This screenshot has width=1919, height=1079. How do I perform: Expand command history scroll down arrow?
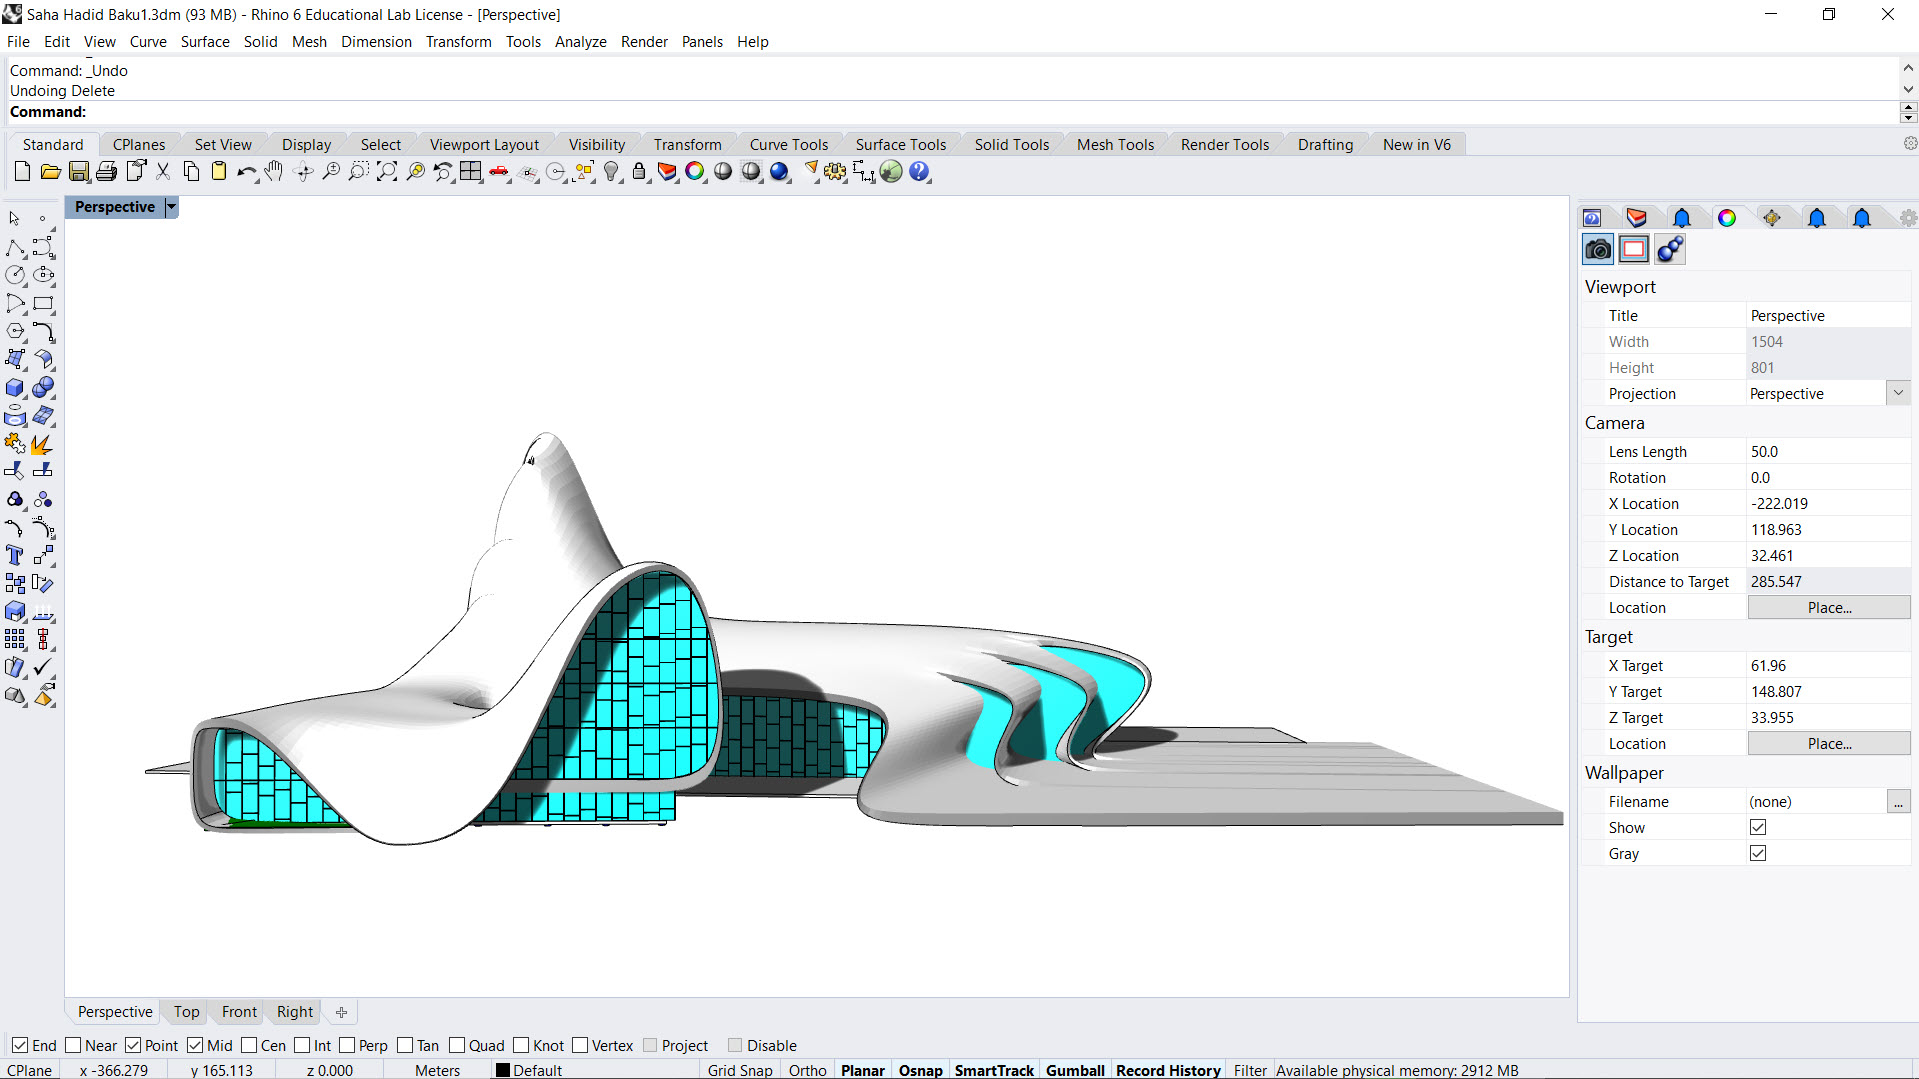[1908, 90]
